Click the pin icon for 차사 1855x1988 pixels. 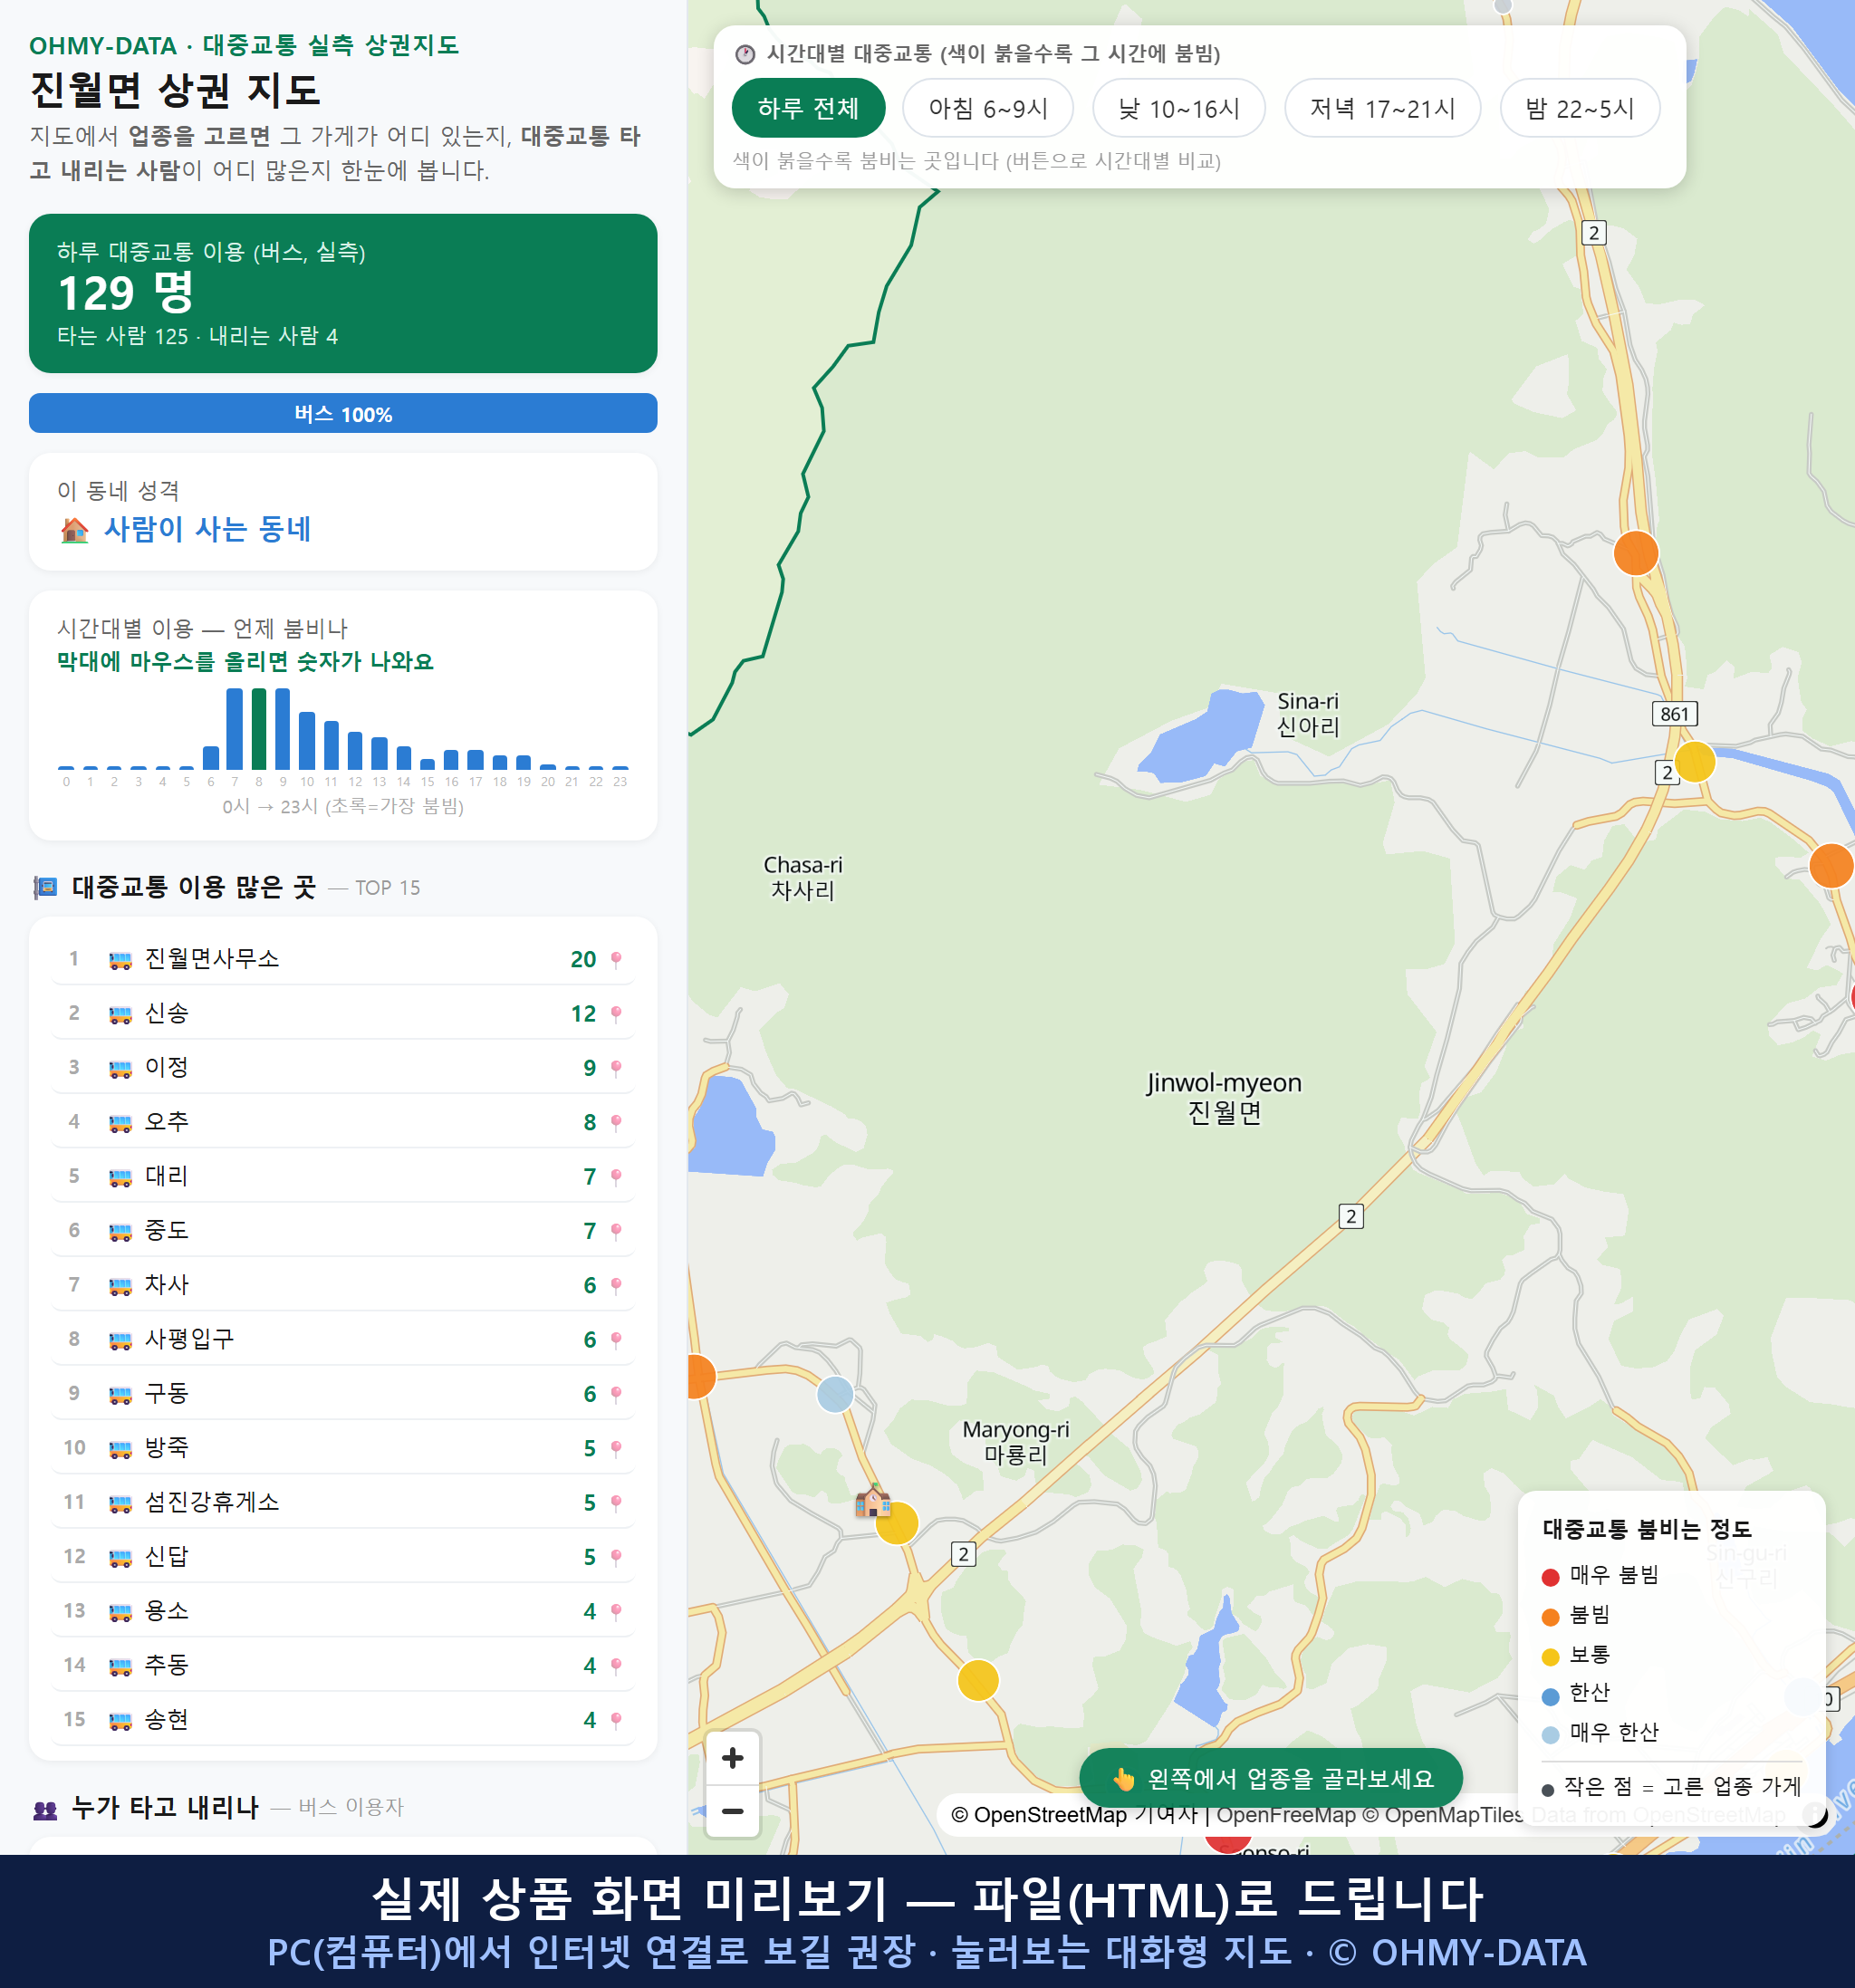point(616,1285)
